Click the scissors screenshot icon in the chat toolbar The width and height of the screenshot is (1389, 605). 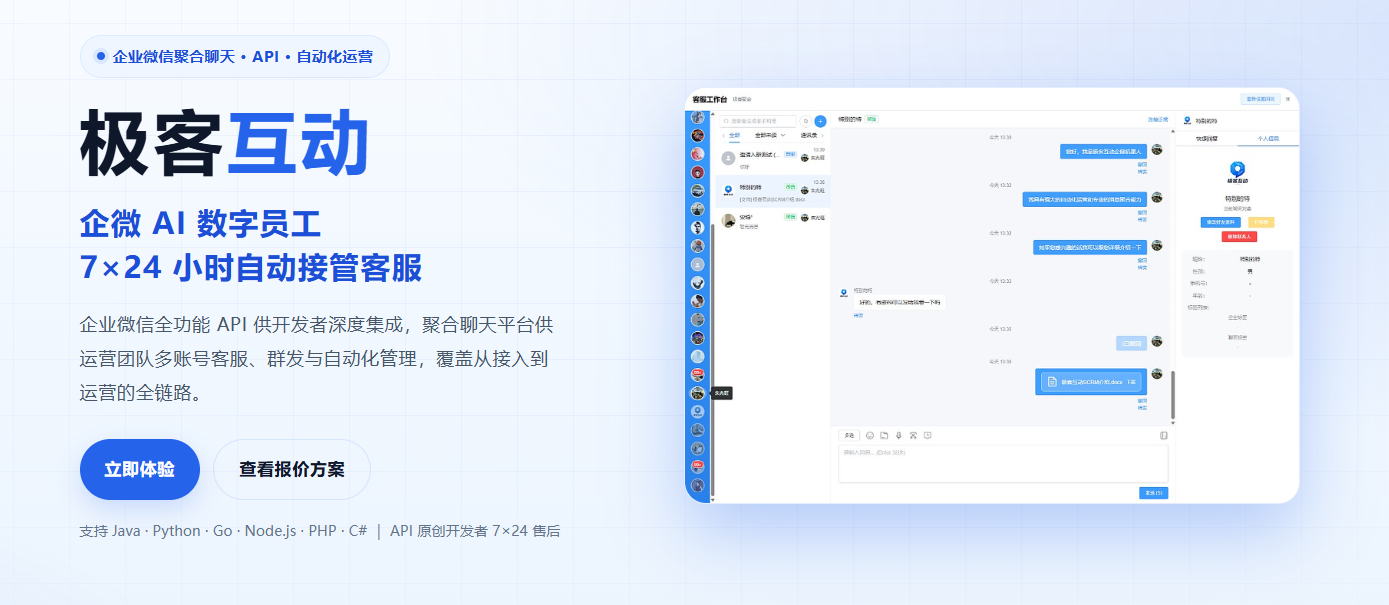(913, 435)
